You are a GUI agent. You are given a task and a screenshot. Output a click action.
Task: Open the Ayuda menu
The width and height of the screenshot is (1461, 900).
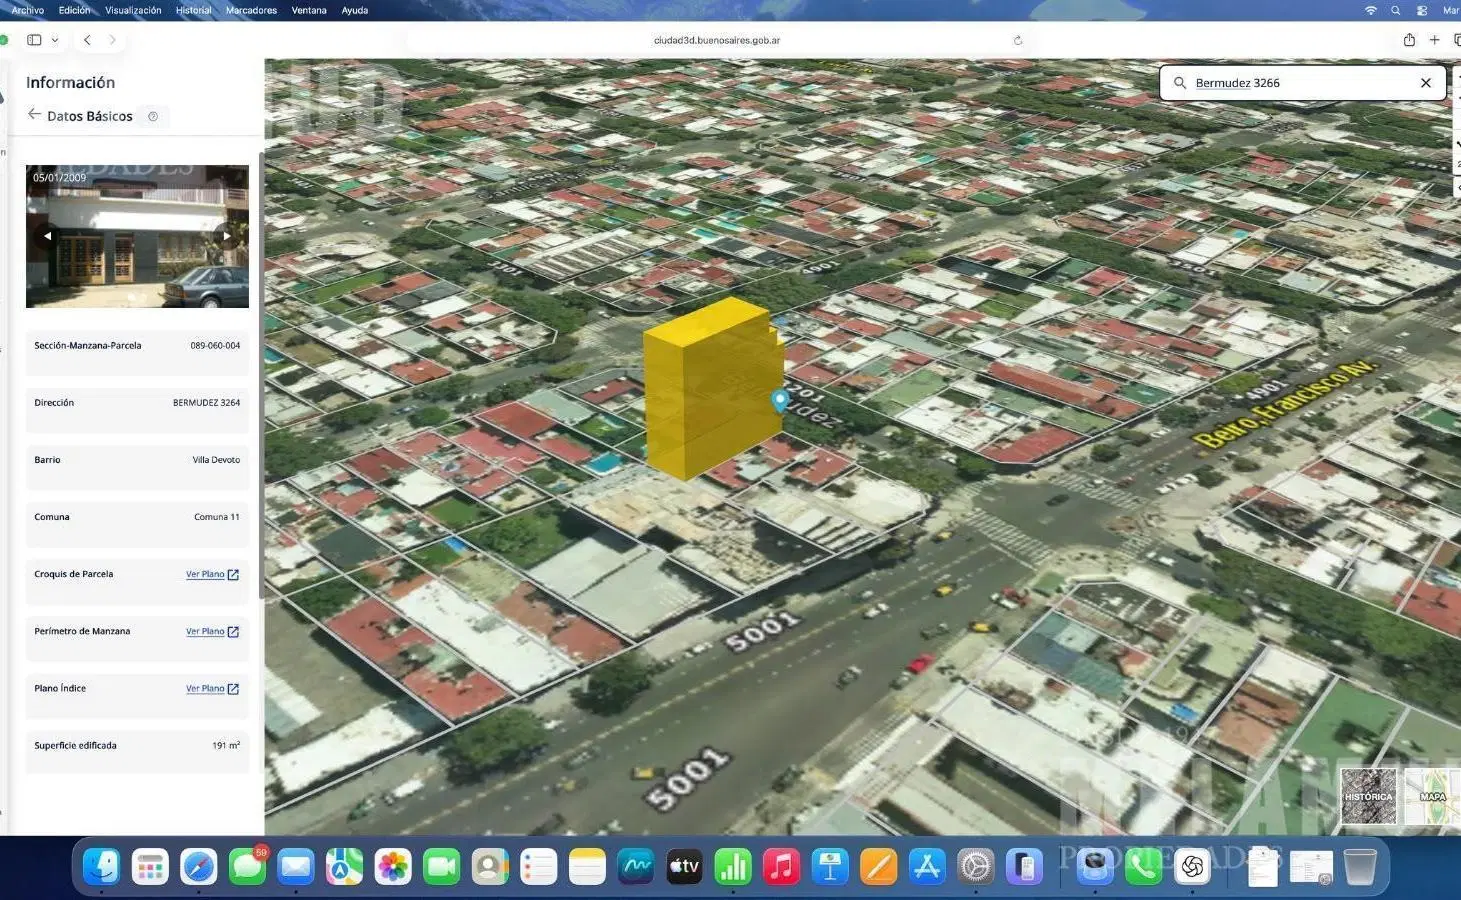(x=355, y=10)
